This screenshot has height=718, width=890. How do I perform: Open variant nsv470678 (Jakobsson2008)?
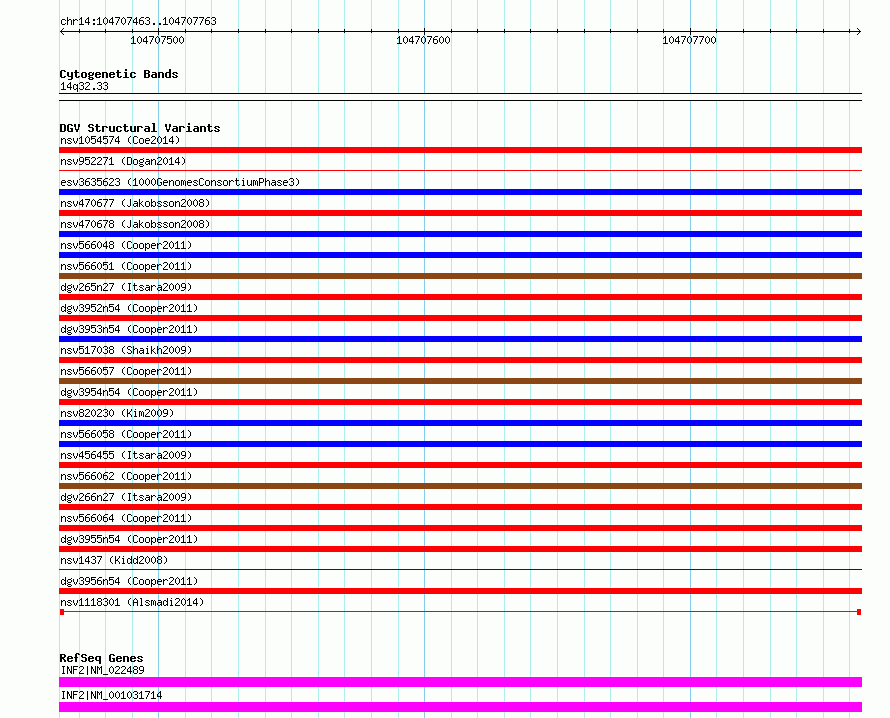[x=135, y=224]
